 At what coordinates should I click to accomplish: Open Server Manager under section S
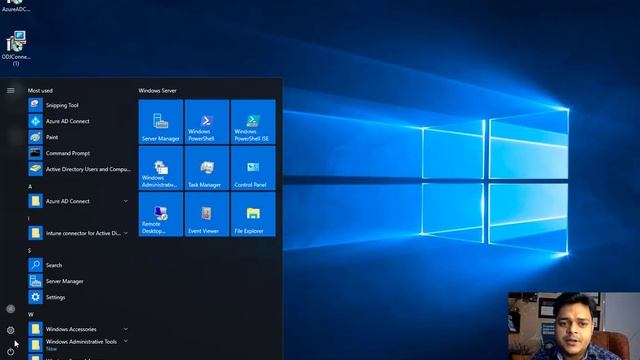[x=80, y=281]
